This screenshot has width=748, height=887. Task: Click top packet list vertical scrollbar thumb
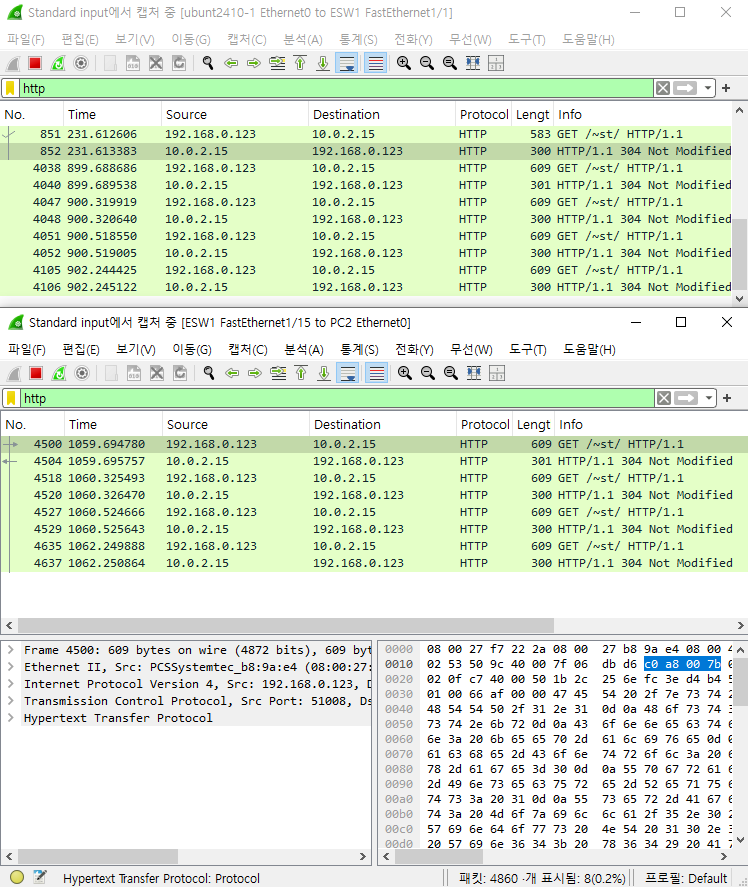740,254
